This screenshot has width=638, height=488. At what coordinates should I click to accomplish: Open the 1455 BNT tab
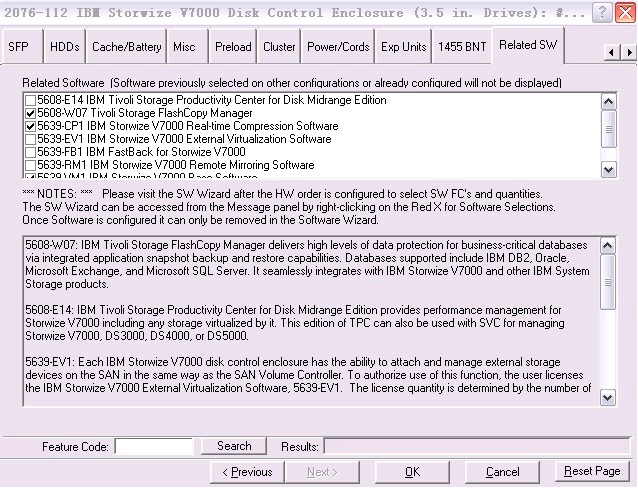[x=462, y=47]
